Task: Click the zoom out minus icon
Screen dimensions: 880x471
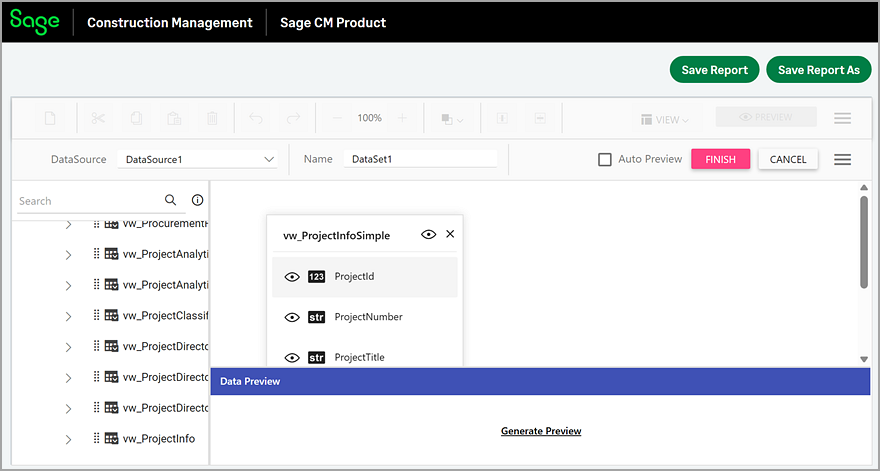Action: pos(337,118)
